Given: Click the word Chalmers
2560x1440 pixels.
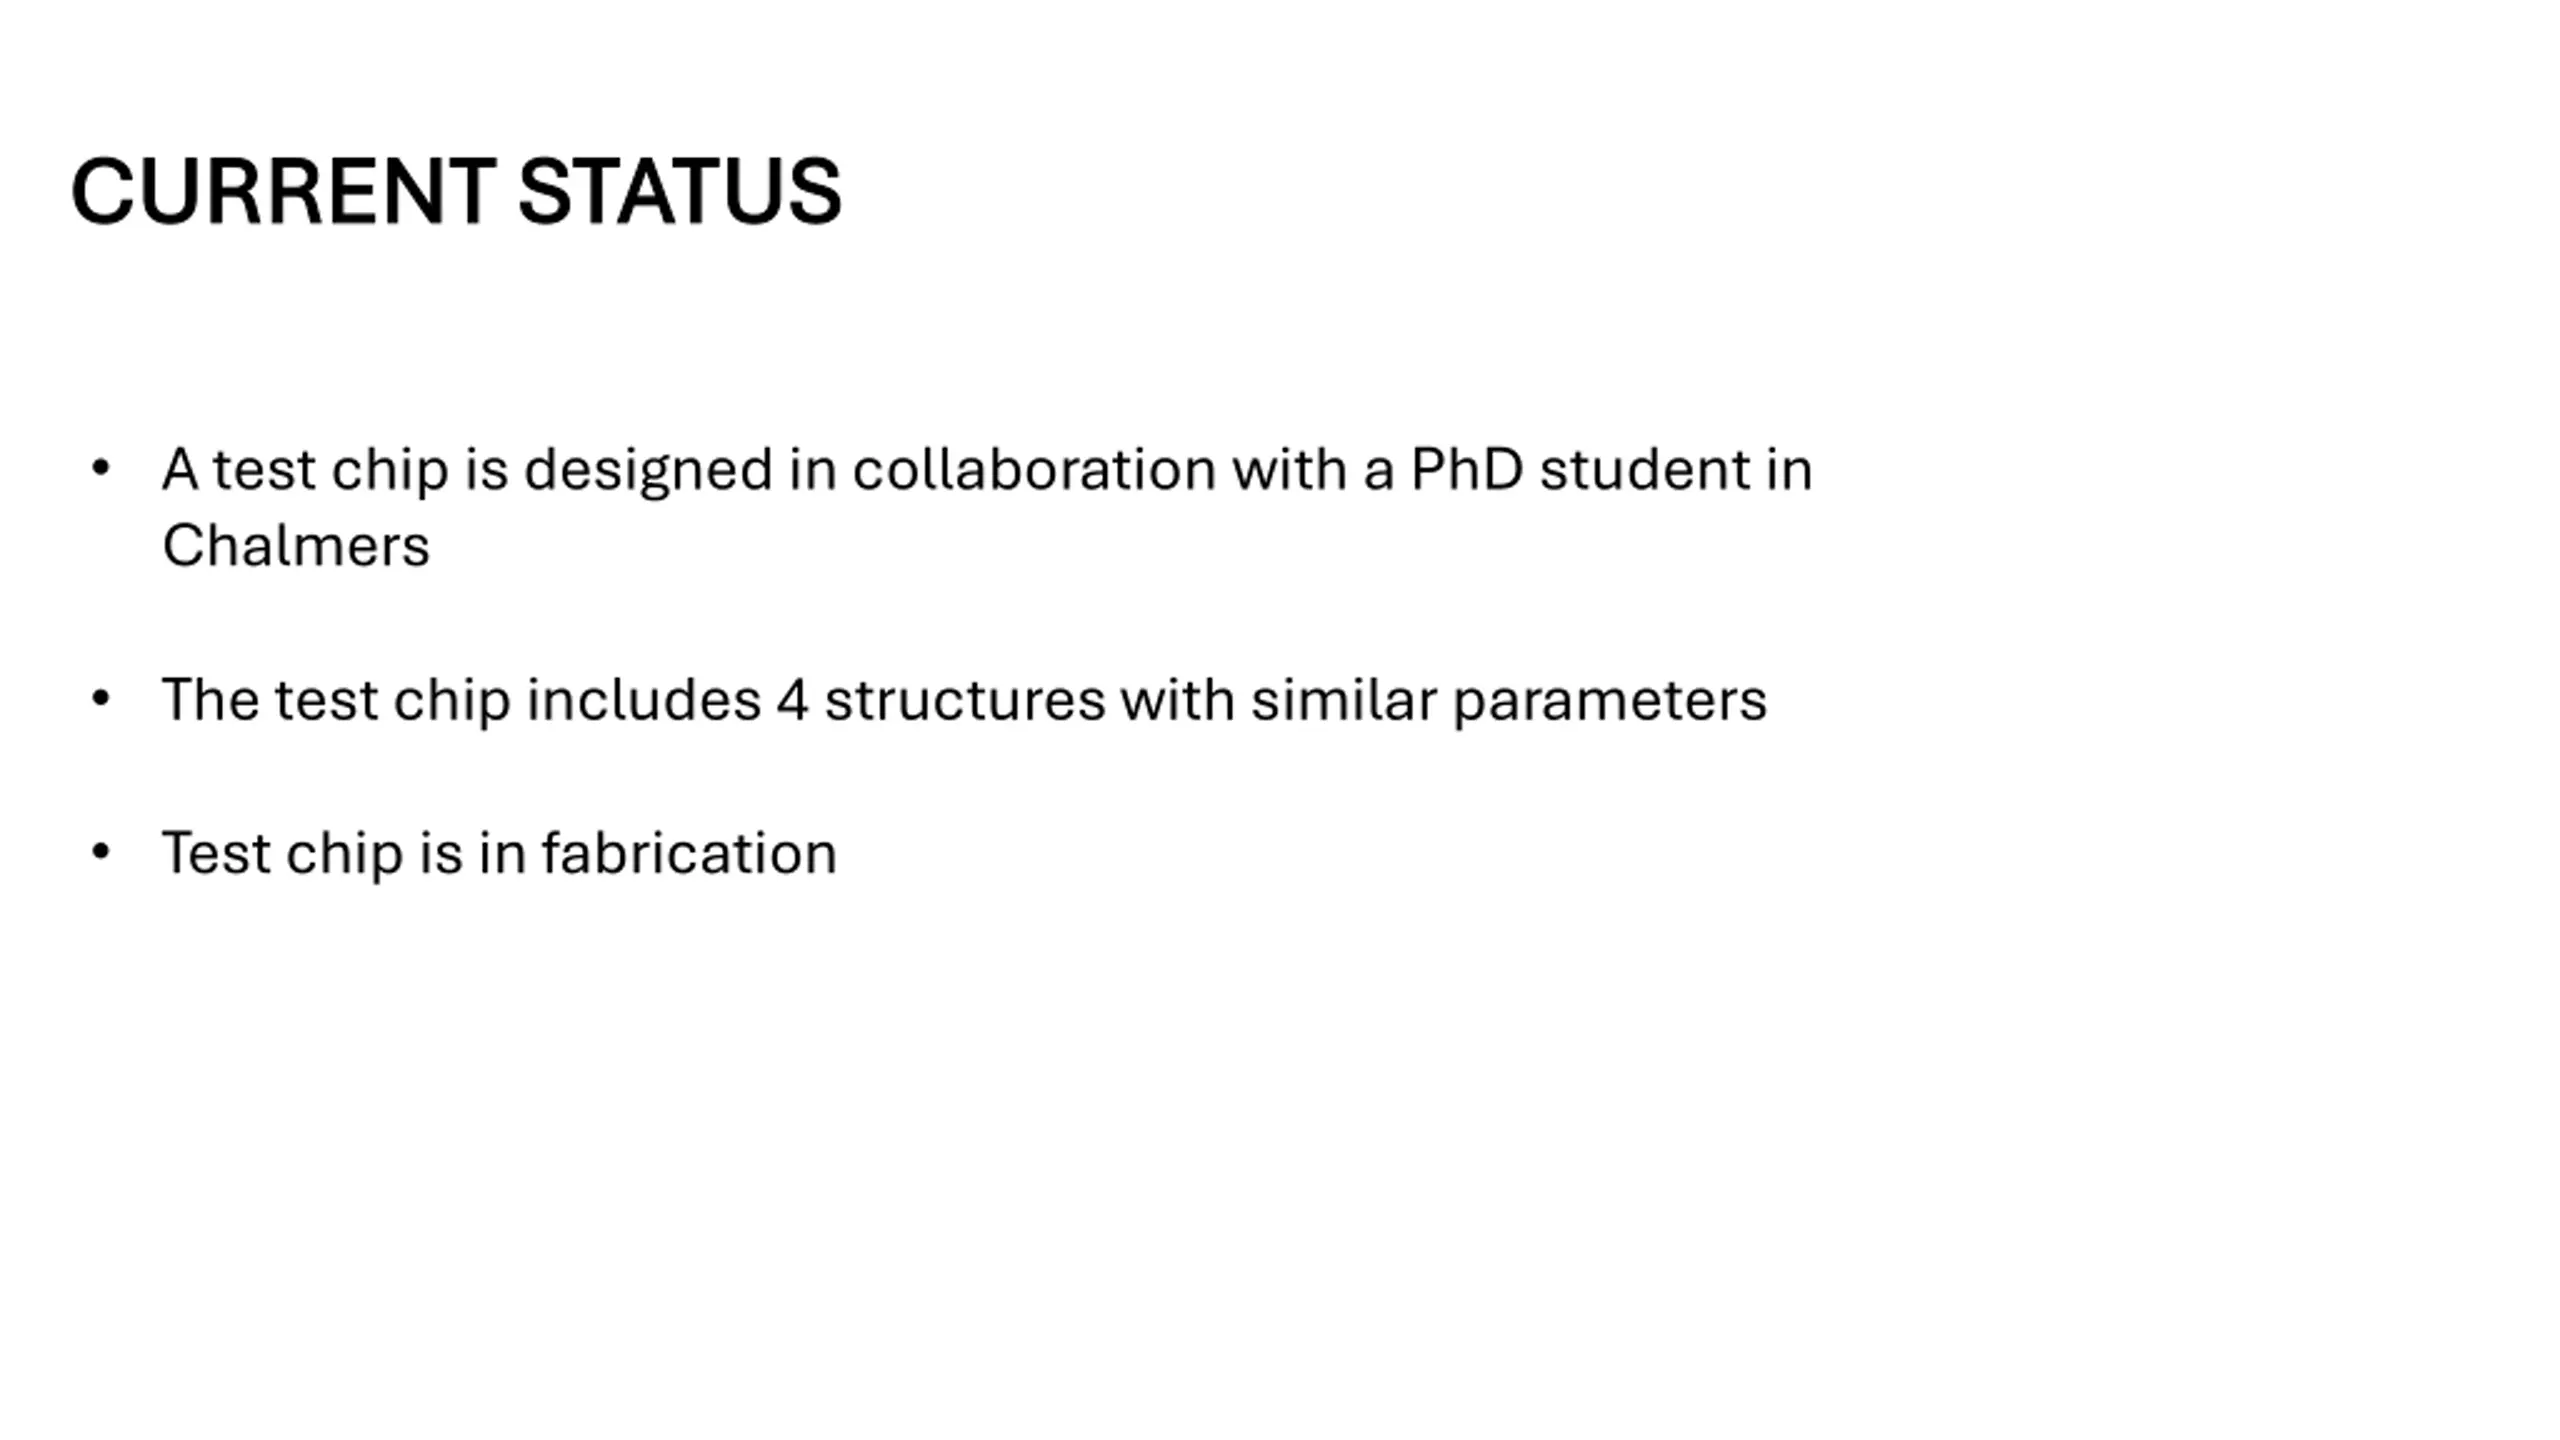Looking at the screenshot, I should click(x=296, y=546).
